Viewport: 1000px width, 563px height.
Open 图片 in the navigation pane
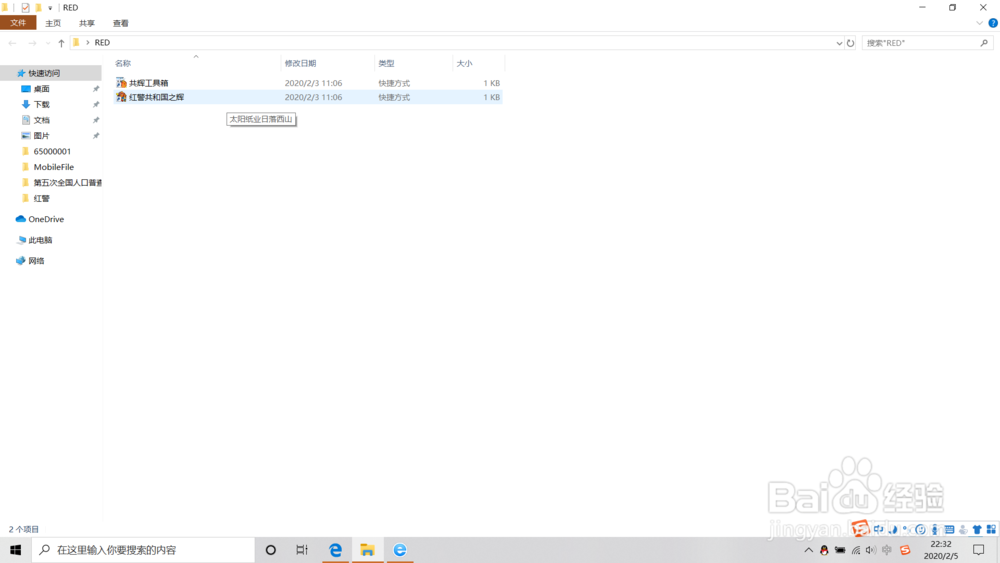point(41,136)
